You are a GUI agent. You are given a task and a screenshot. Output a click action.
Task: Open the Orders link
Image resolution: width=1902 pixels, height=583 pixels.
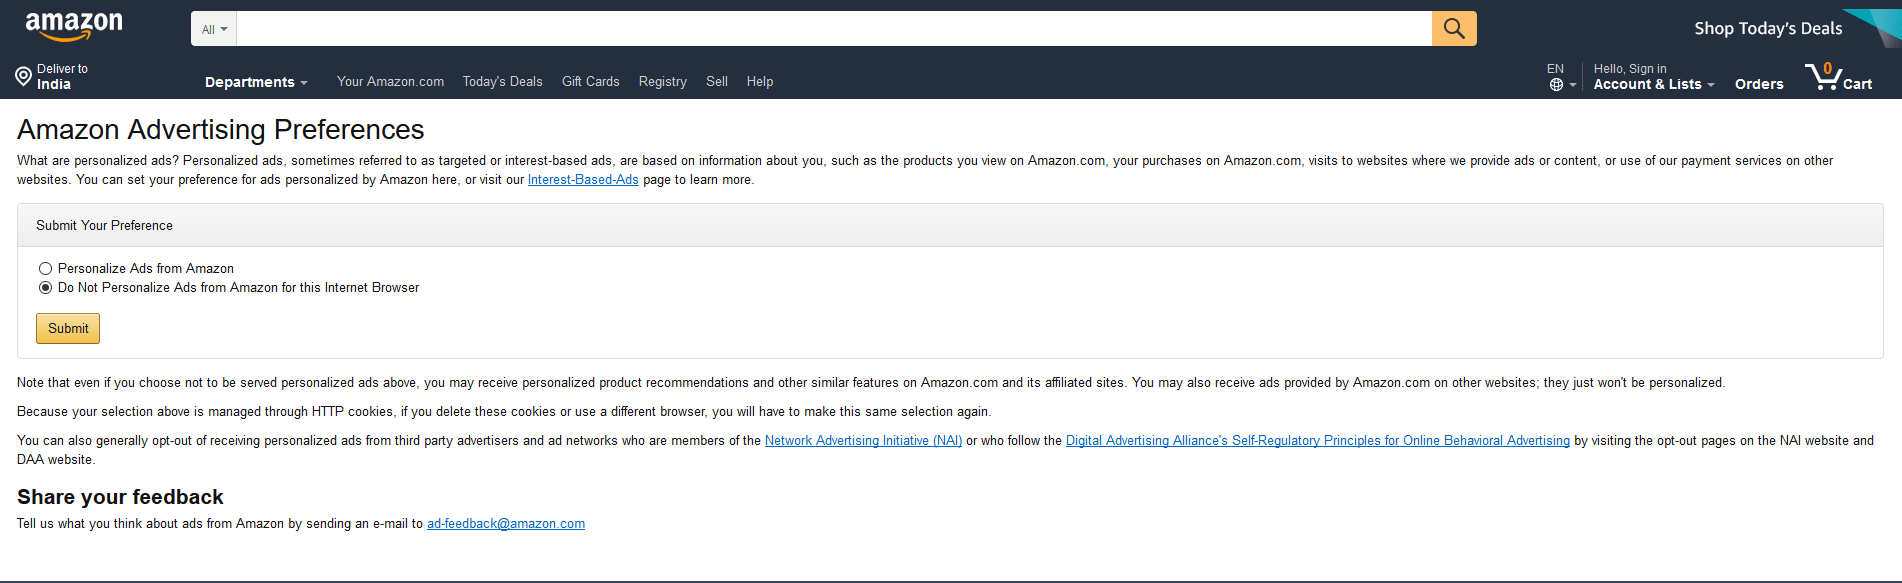(x=1759, y=84)
